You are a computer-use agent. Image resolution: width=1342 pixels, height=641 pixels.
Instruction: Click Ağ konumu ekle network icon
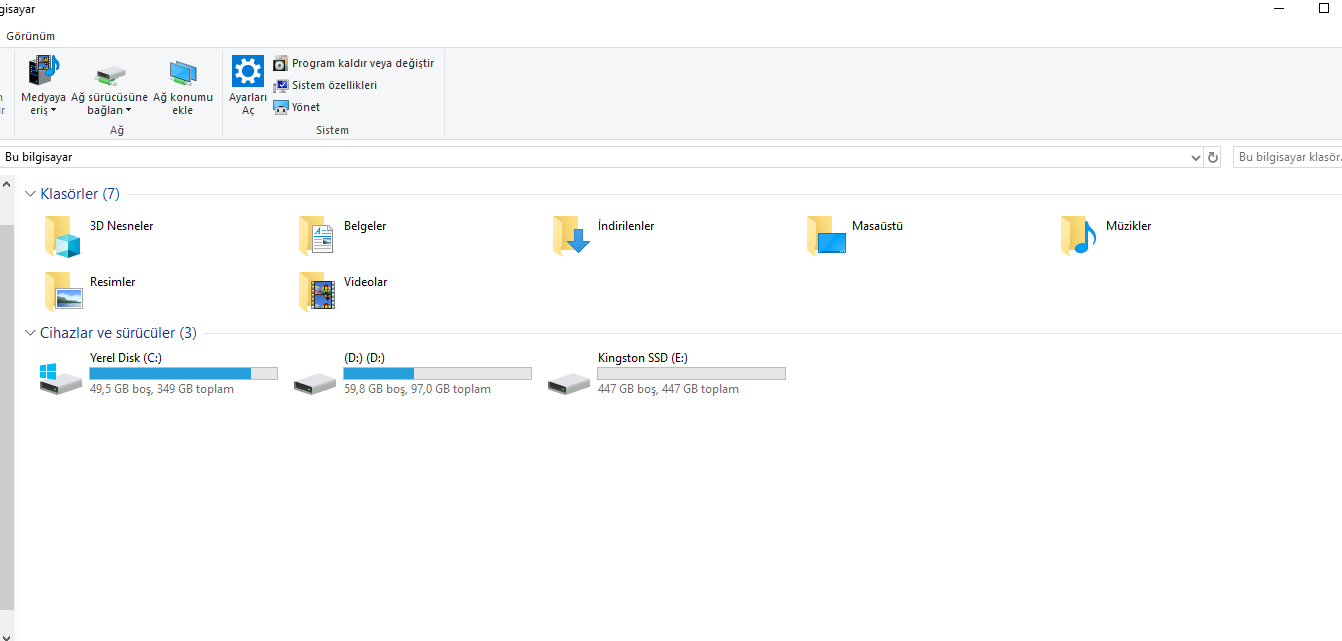click(182, 73)
